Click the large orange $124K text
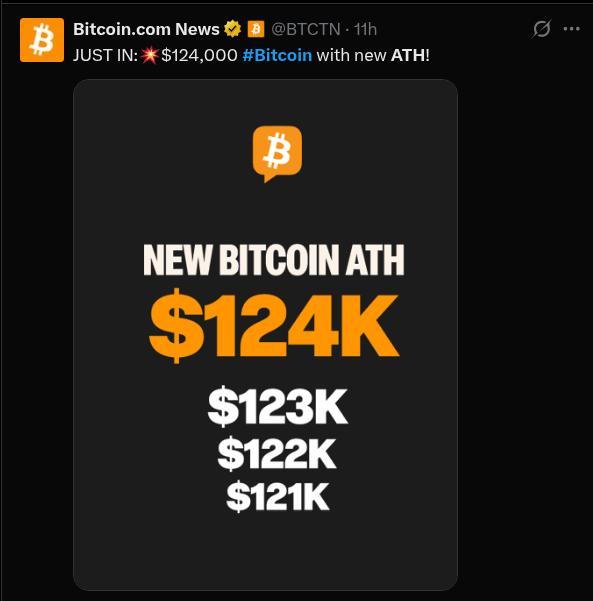The height and width of the screenshot is (601, 593). pyautogui.click(x=274, y=326)
